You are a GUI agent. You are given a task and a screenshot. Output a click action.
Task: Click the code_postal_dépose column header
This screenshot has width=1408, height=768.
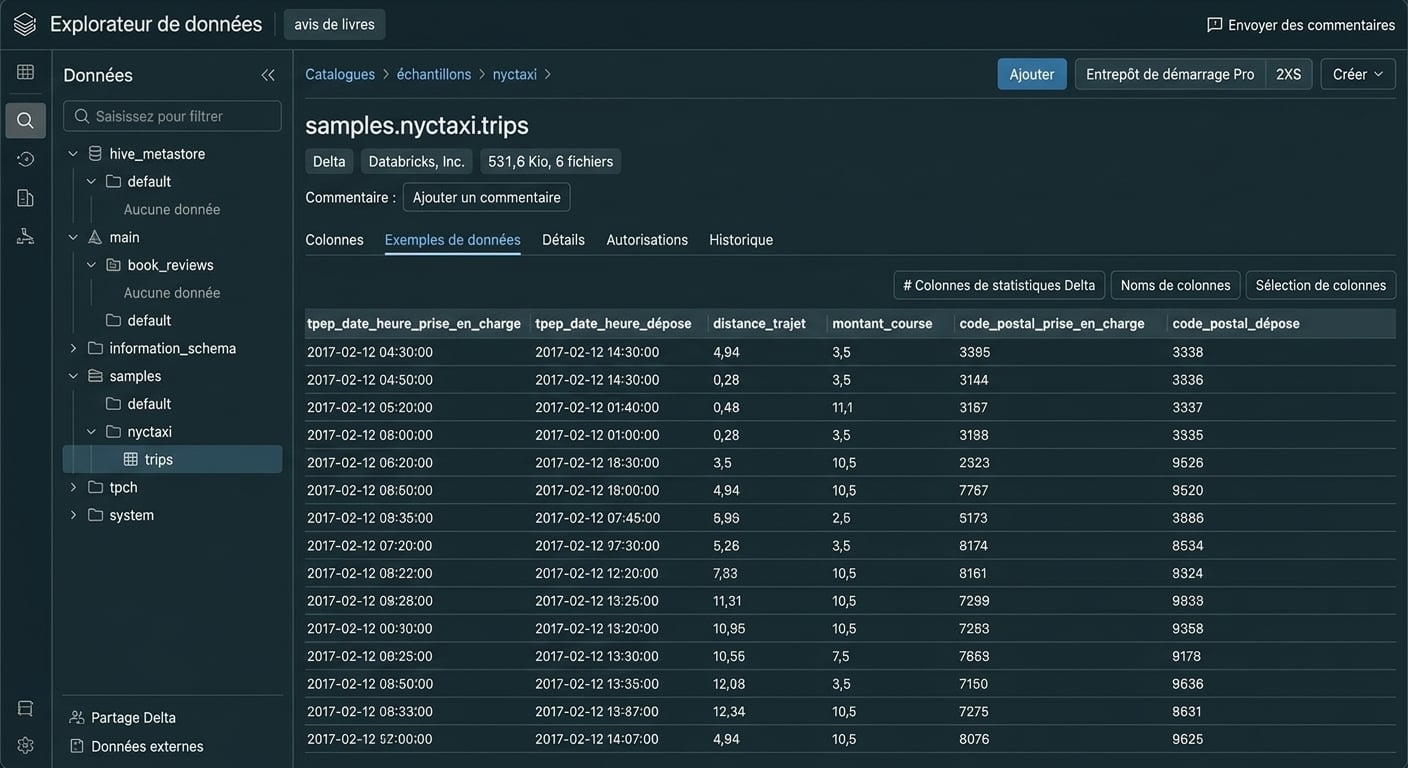(x=1236, y=323)
